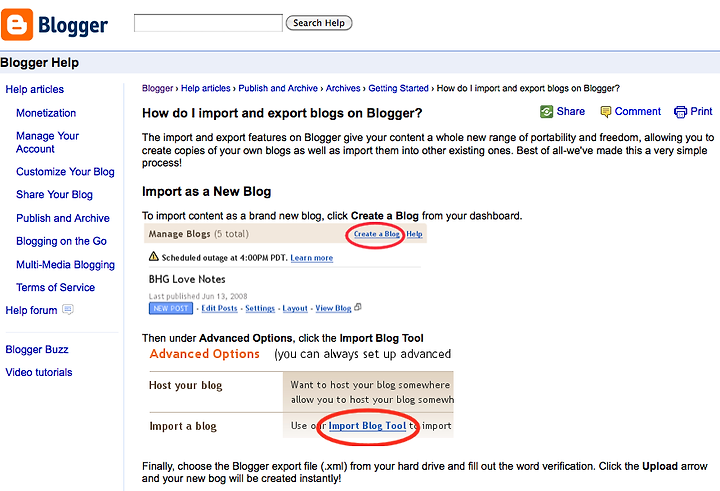Click Getting Started breadcrumb link
This screenshot has height=491, width=720.
pos(398,88)
